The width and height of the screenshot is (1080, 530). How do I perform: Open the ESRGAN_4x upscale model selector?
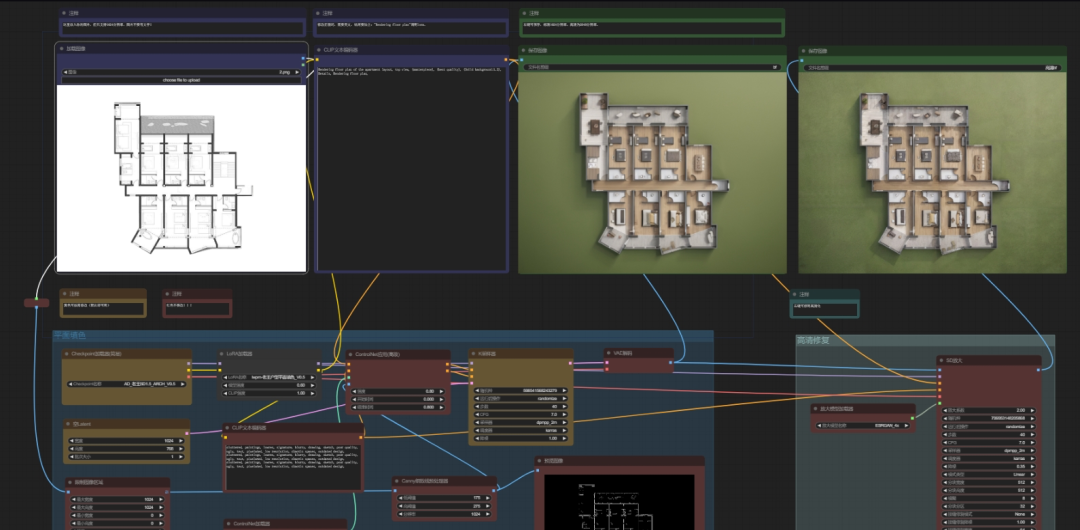[x=863, y=425]
